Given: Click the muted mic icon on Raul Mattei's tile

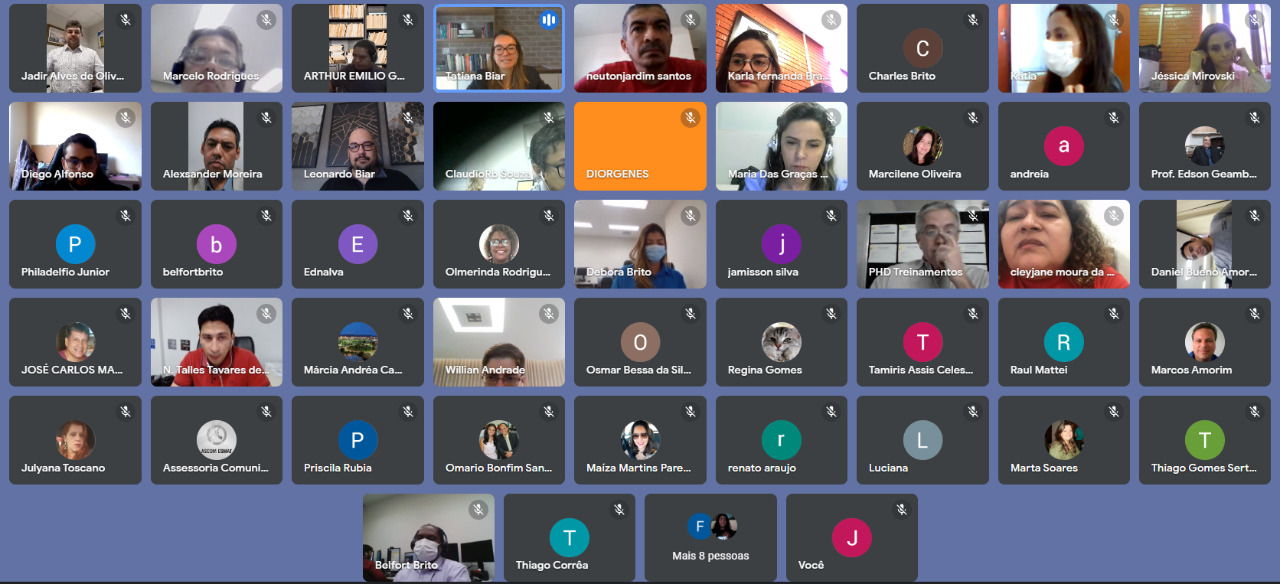Looking at the screenshot, I should (x=1113, y=314).
